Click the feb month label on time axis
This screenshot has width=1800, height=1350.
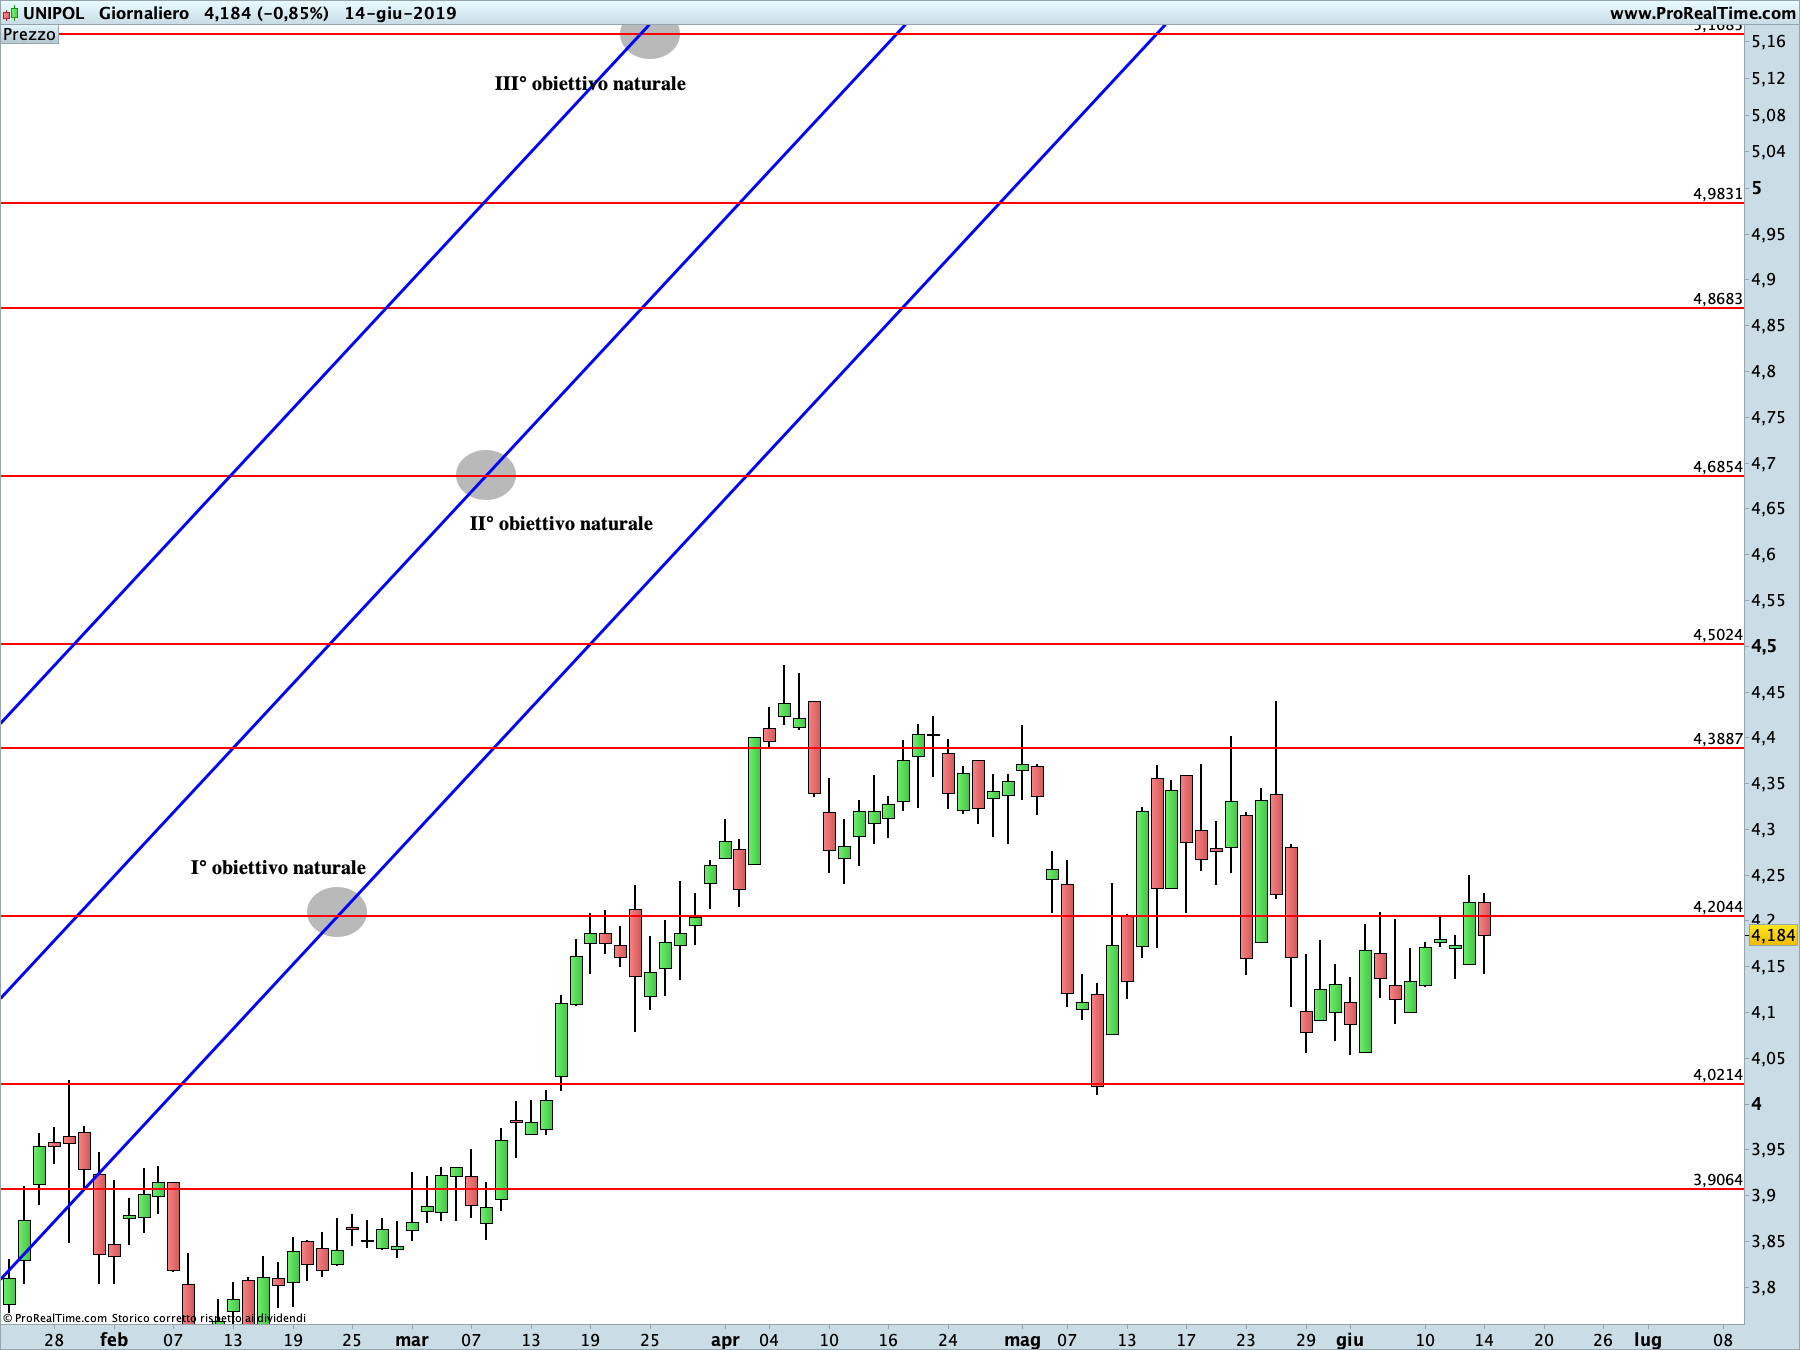point(114,1339)
